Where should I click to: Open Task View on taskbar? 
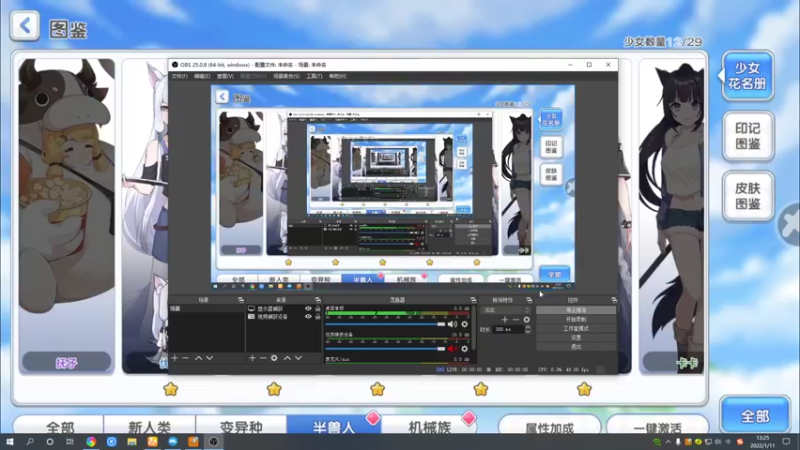click(70, 442)
